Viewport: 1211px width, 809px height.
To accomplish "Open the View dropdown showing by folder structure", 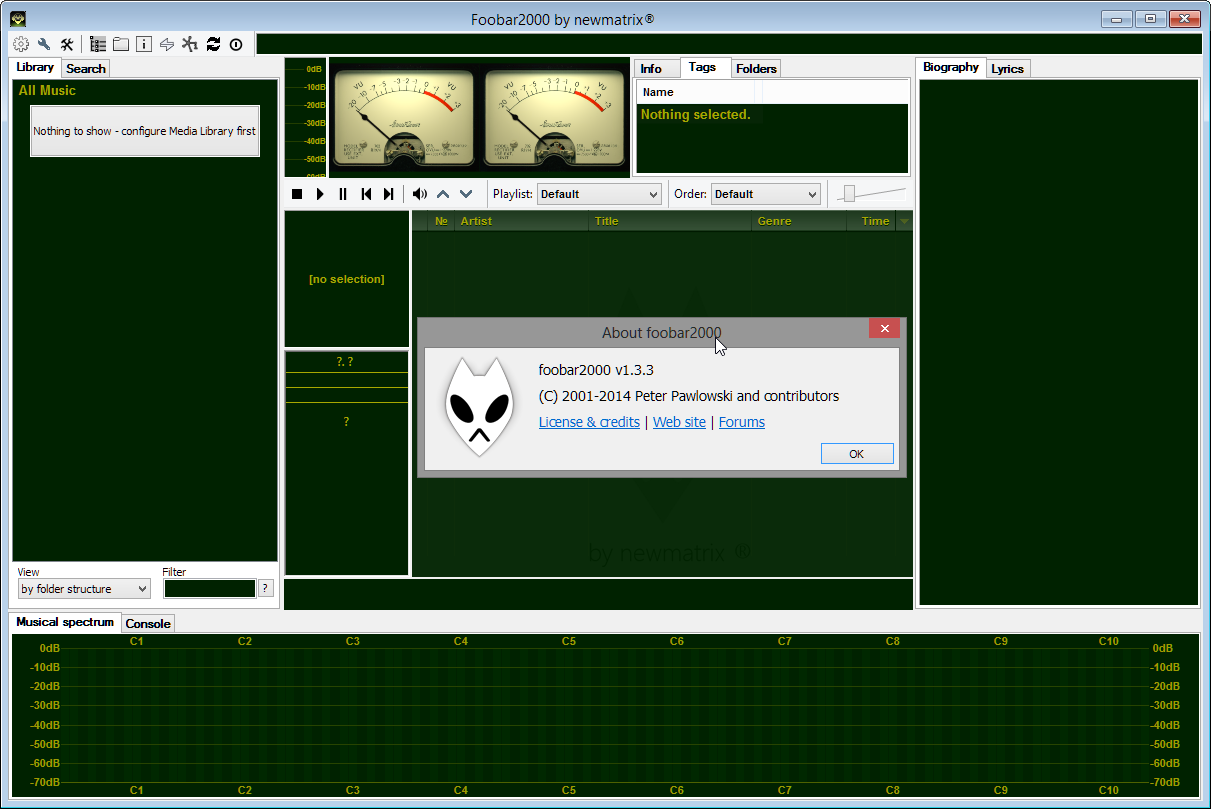I will pyautogui.click(x=83, y=588).
